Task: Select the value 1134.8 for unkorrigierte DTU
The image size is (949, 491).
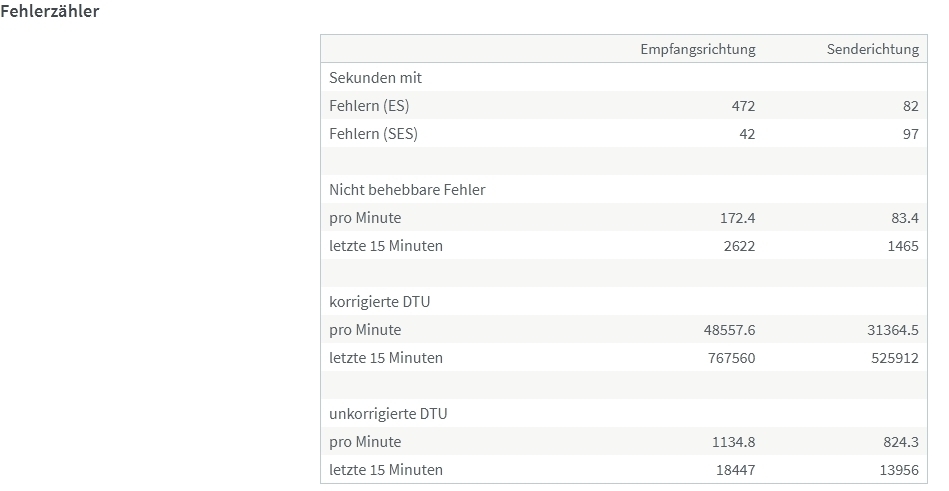Action: point(734,442)
